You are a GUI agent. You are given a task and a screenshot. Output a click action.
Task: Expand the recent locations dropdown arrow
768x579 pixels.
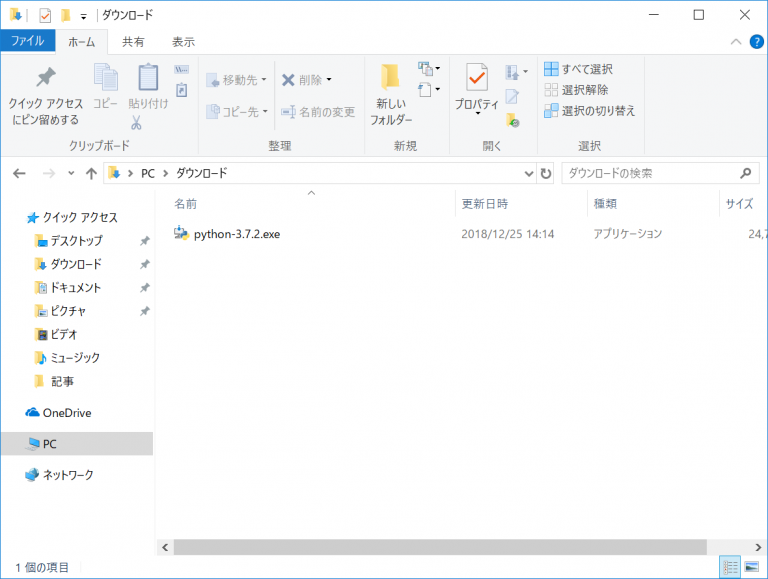click(70, 173)
